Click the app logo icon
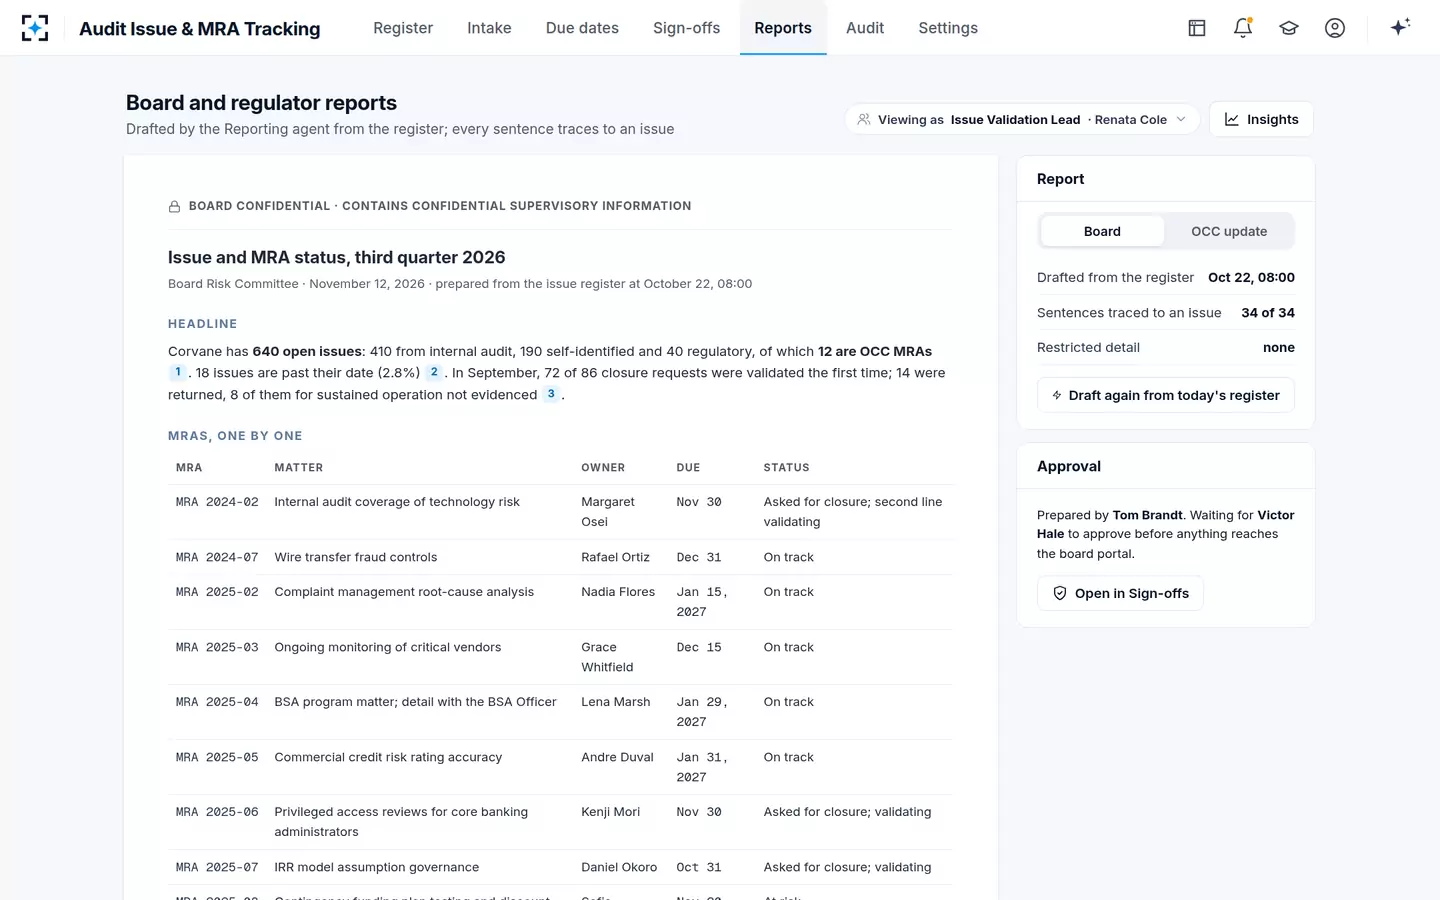Image resolution: width=1440 pixels, height=900 pixels. click(x=35, y=28)
